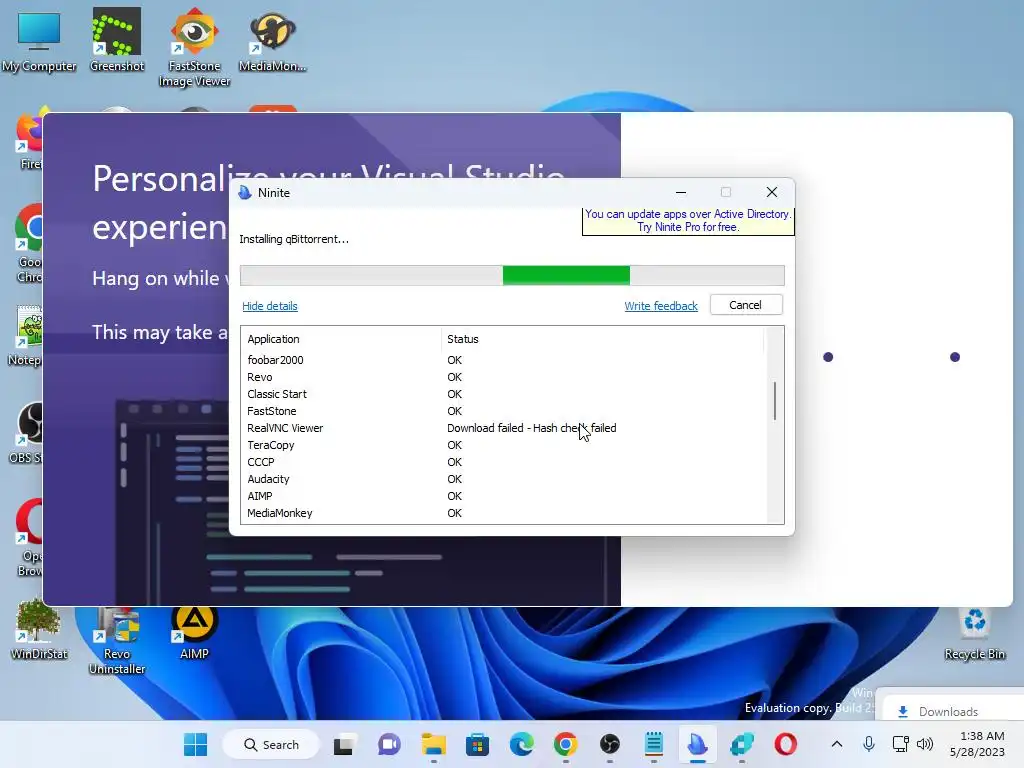Select the RealVNC Viewer row
Image resolution: width=1024 pixels, height=768 pixels.
tap(503, 428)
